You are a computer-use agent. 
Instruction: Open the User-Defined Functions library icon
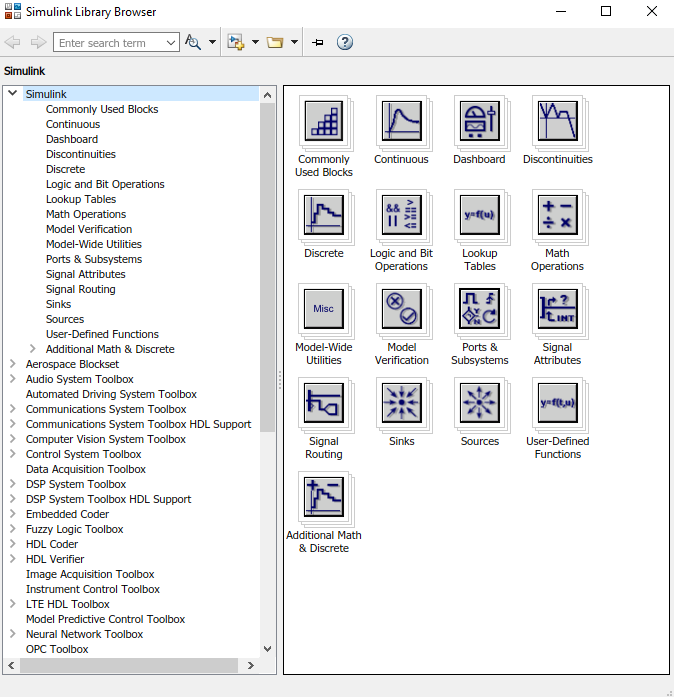pyautogui.click(x=558, y=403)
